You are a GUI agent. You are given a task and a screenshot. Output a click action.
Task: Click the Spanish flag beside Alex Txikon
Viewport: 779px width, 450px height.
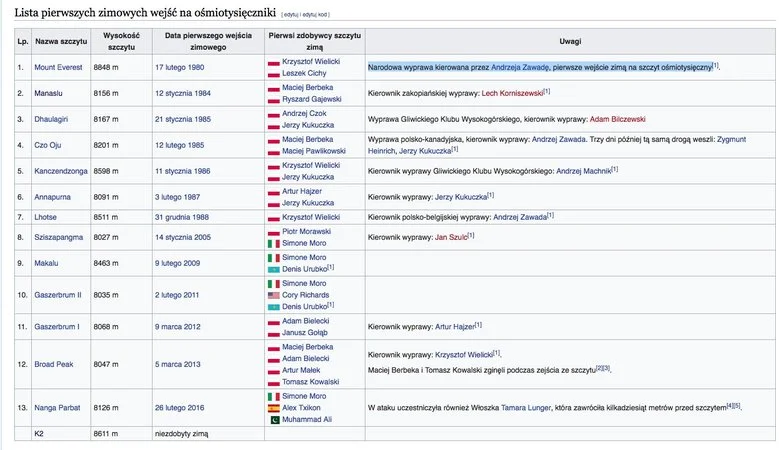click(x=274, y=408)
